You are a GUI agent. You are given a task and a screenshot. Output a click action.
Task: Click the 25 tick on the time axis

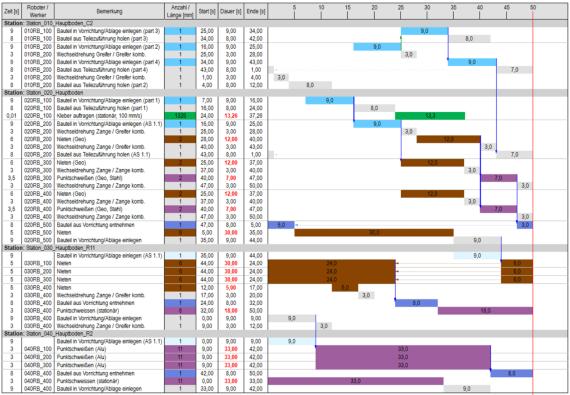[401, 8]
